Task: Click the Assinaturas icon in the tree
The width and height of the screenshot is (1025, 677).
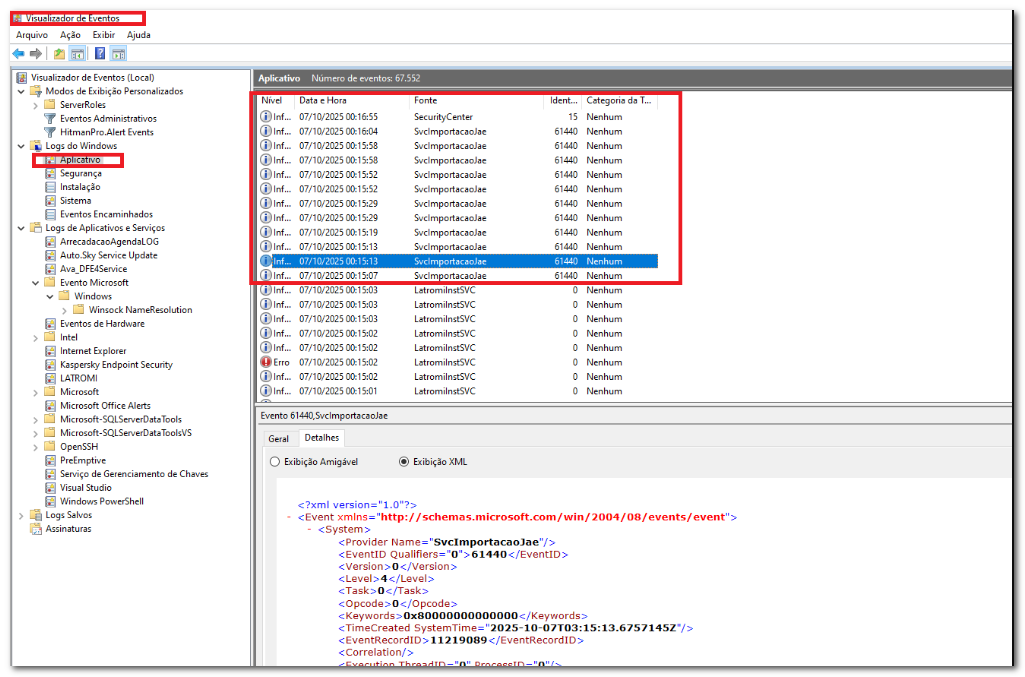Action: [x=36, y=529]
